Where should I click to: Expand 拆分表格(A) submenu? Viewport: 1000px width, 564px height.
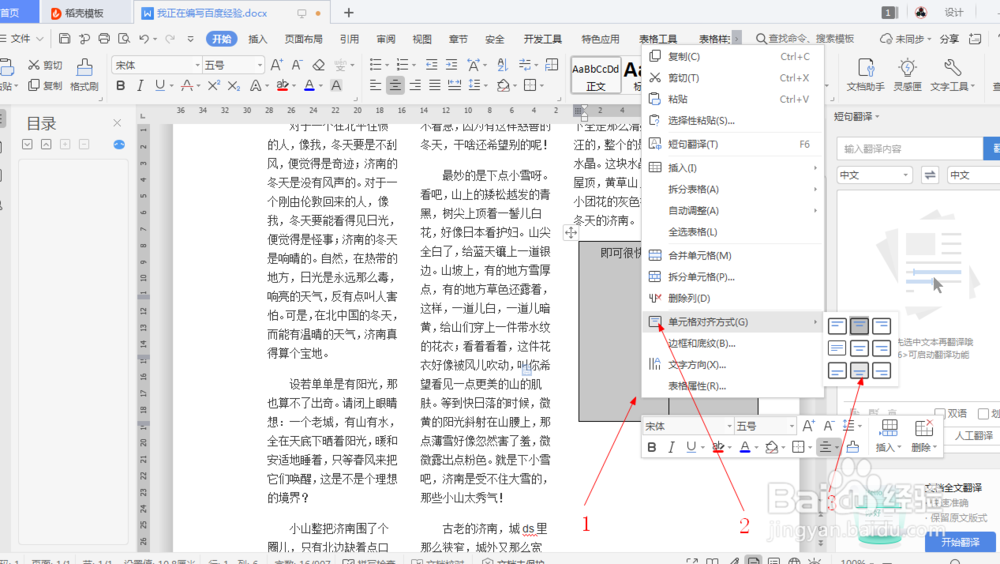click(x=733, y=189)
